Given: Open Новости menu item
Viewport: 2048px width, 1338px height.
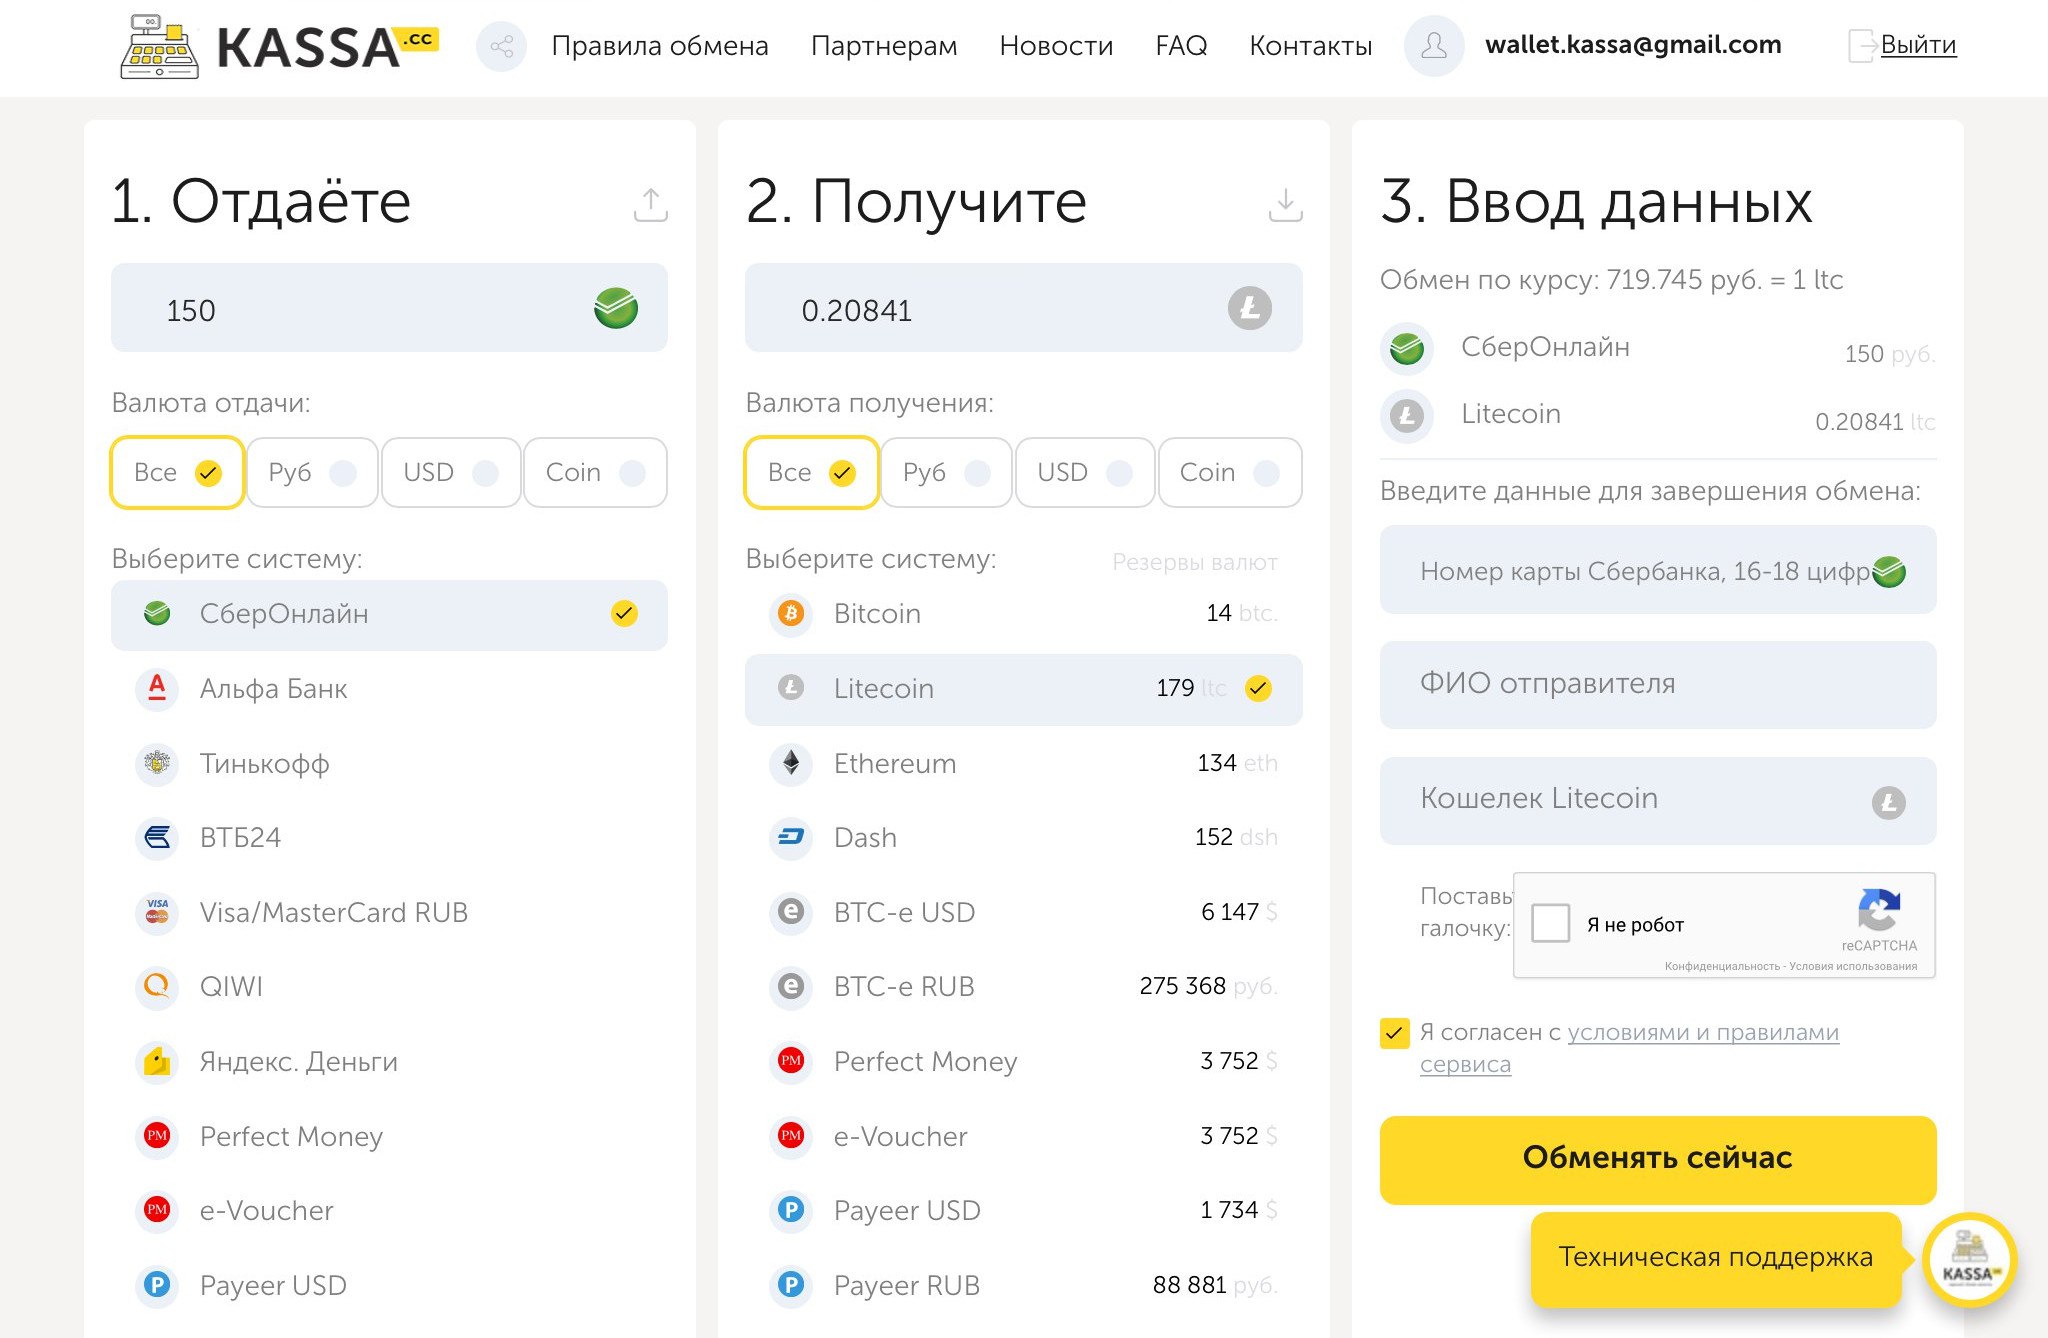Looking at the screenshot, I should click(x=1056, y=46).
